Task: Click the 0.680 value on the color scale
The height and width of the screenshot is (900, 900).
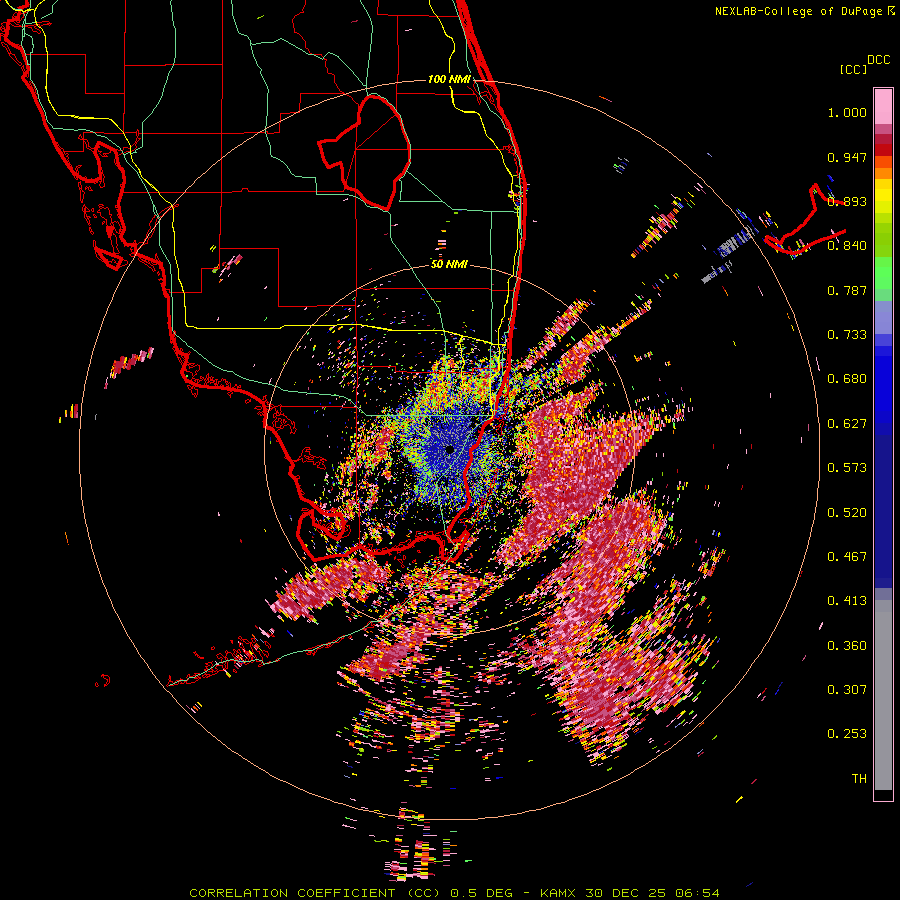Action: point(847,379)
